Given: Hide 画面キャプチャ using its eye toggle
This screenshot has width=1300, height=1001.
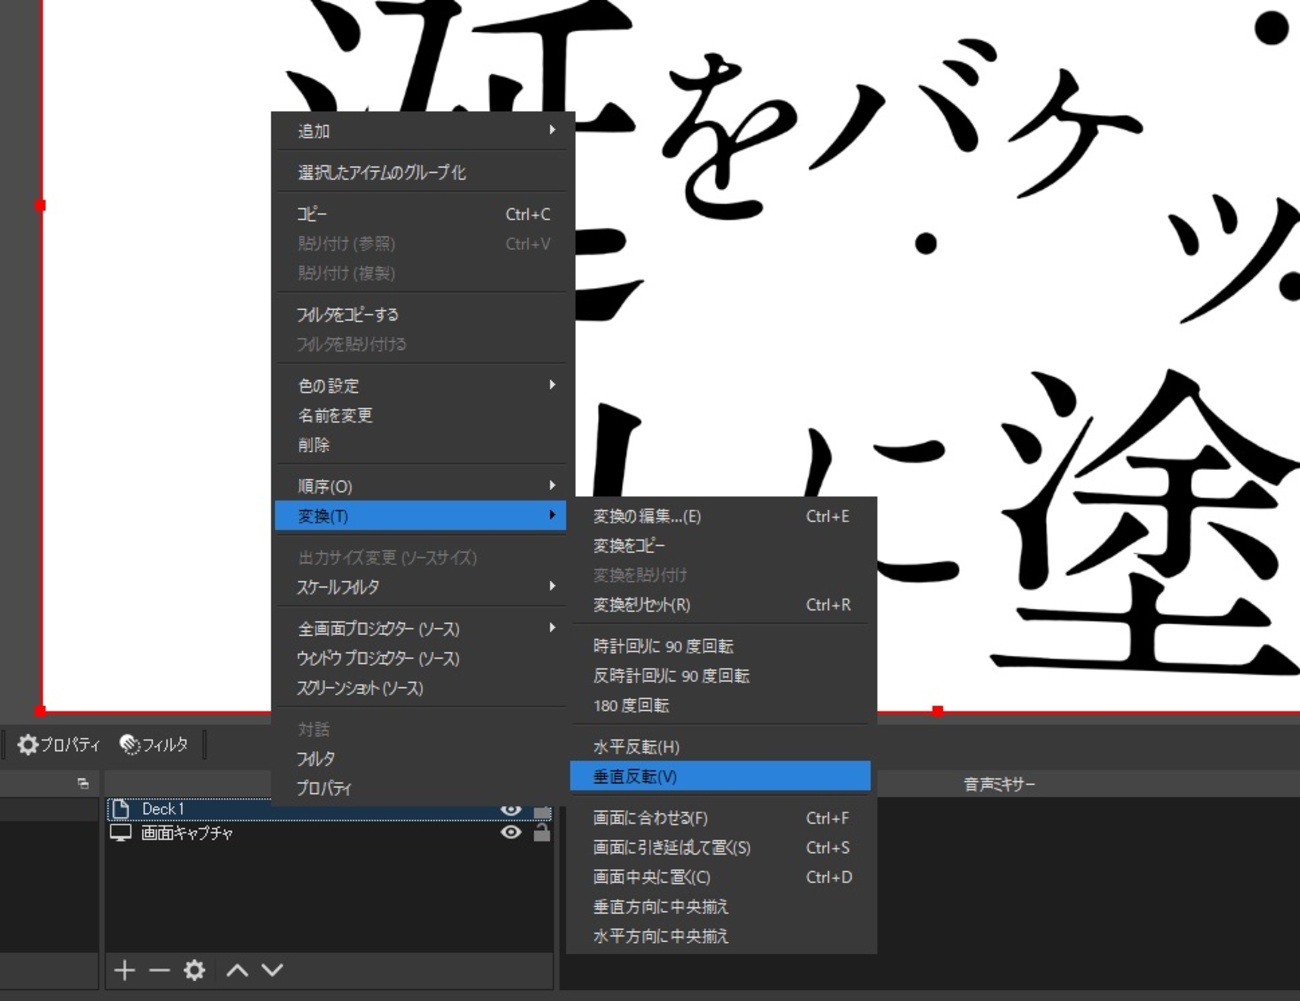Looking at the screenshot, I should coord(512,832).
